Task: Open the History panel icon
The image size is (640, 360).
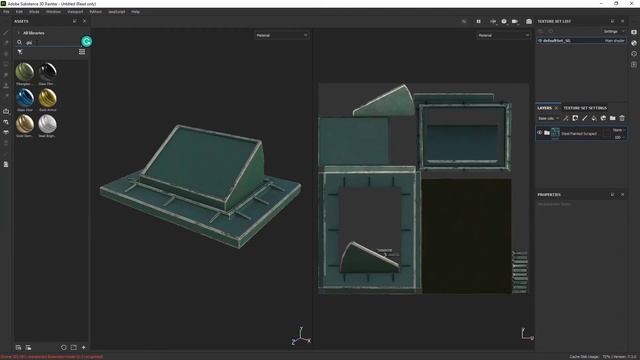Action: coord(633,53)
